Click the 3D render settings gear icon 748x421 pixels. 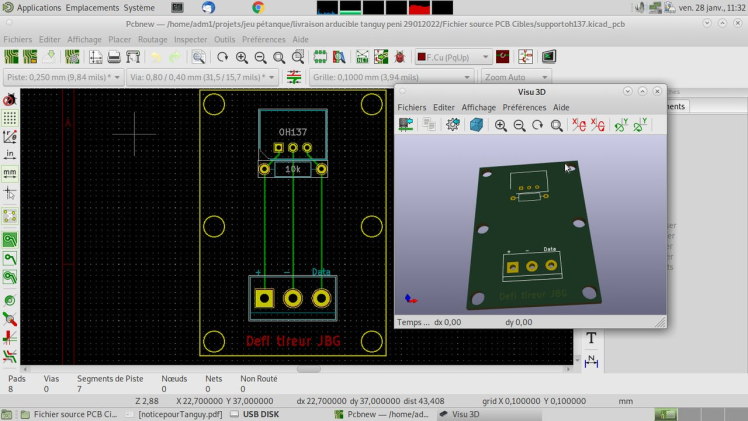click(452, 125)
